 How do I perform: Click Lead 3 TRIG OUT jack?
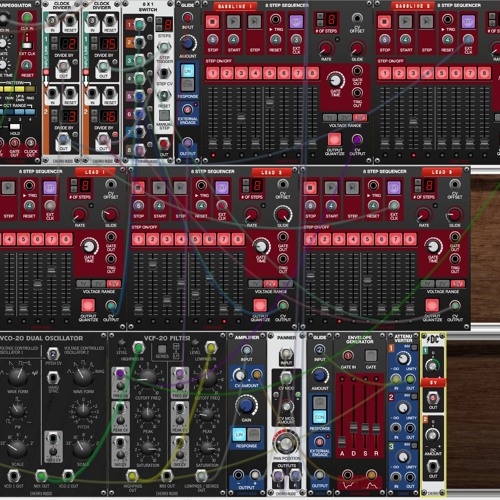(x=455, y=259)
